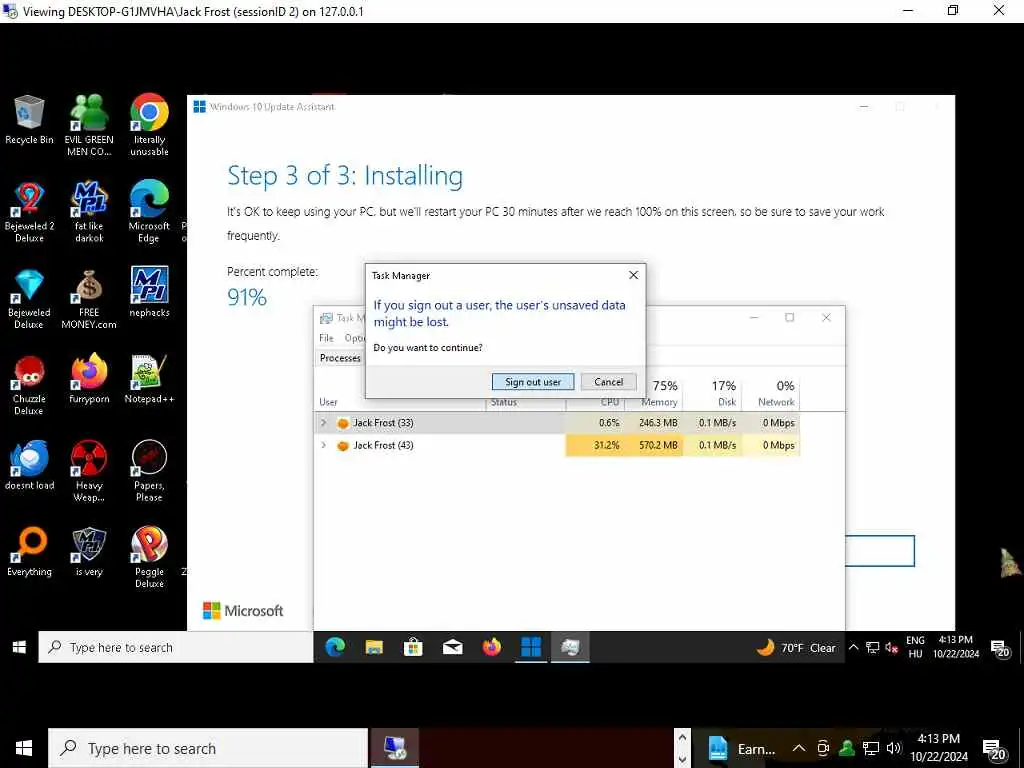Open the Chrome icon labeled literally unusable
1024x768 pixels.
149,125
